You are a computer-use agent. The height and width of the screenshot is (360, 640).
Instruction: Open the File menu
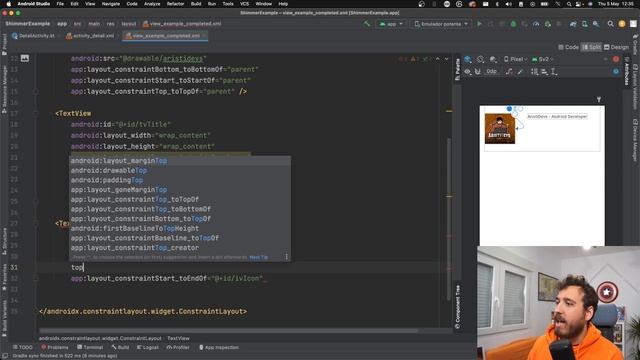[x=60, y=4]
